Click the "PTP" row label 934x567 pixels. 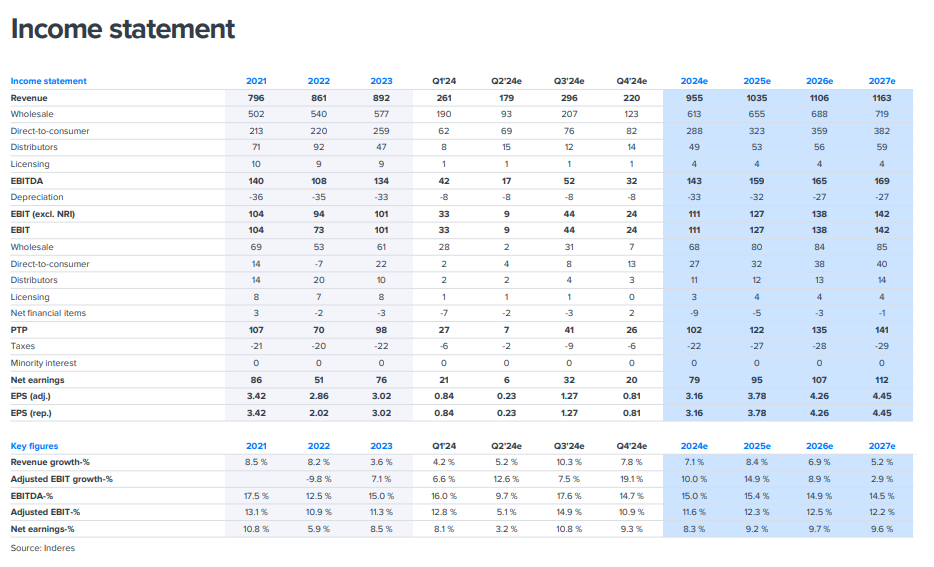(19, 329)
